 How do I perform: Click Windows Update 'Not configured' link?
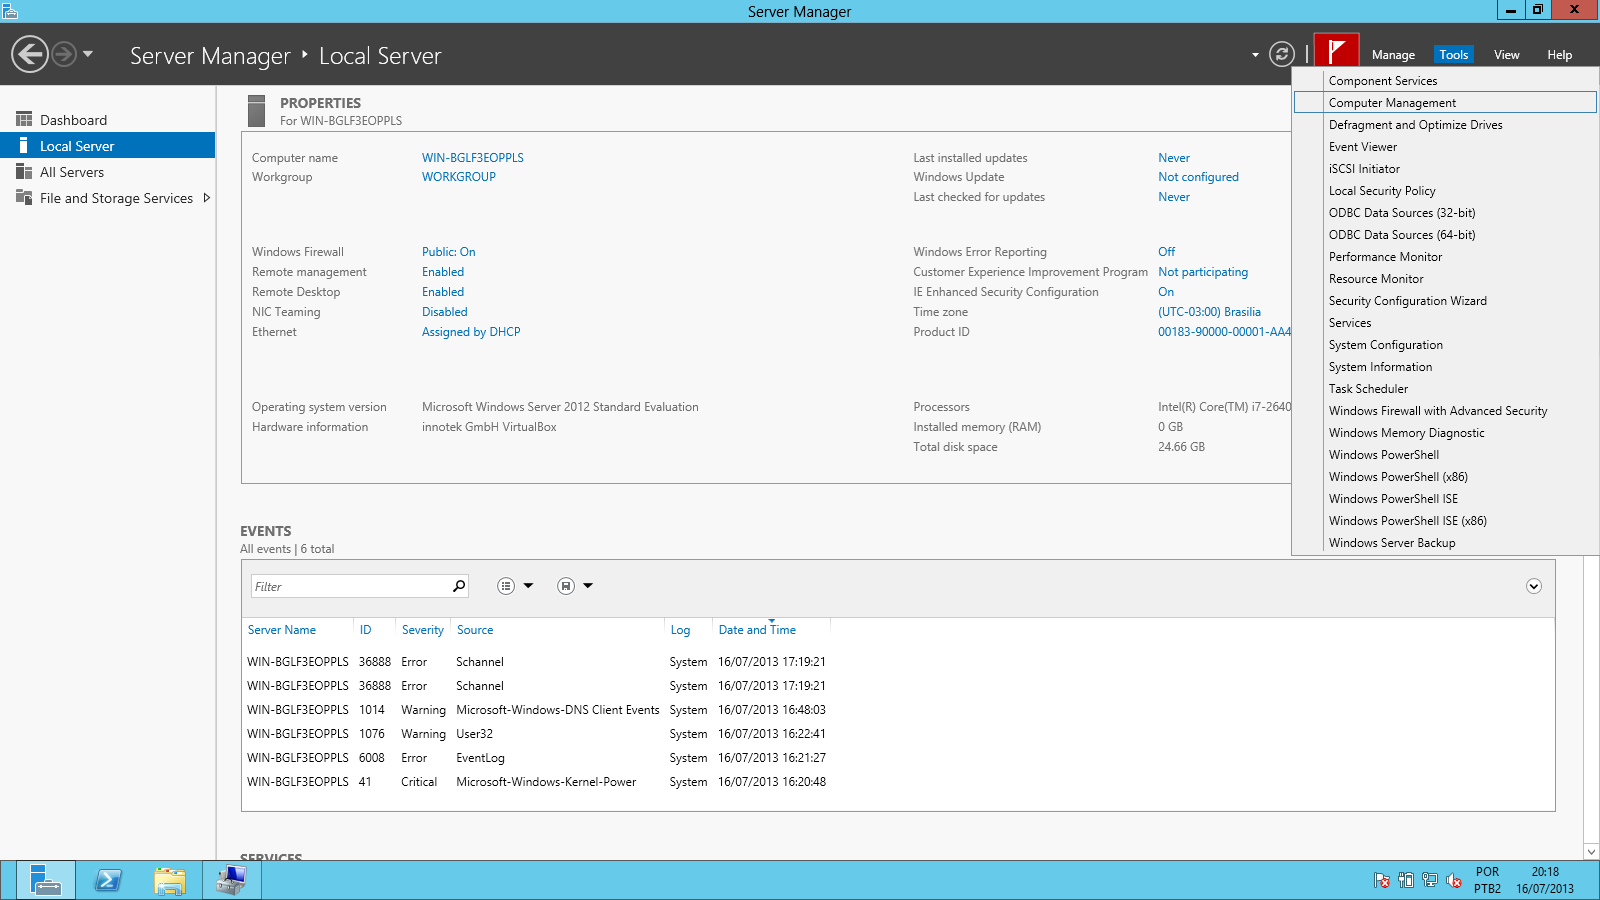pos(1198,177)
